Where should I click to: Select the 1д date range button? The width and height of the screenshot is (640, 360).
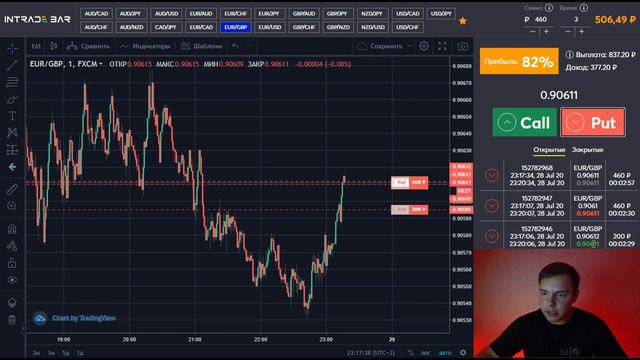coord(80,353)
